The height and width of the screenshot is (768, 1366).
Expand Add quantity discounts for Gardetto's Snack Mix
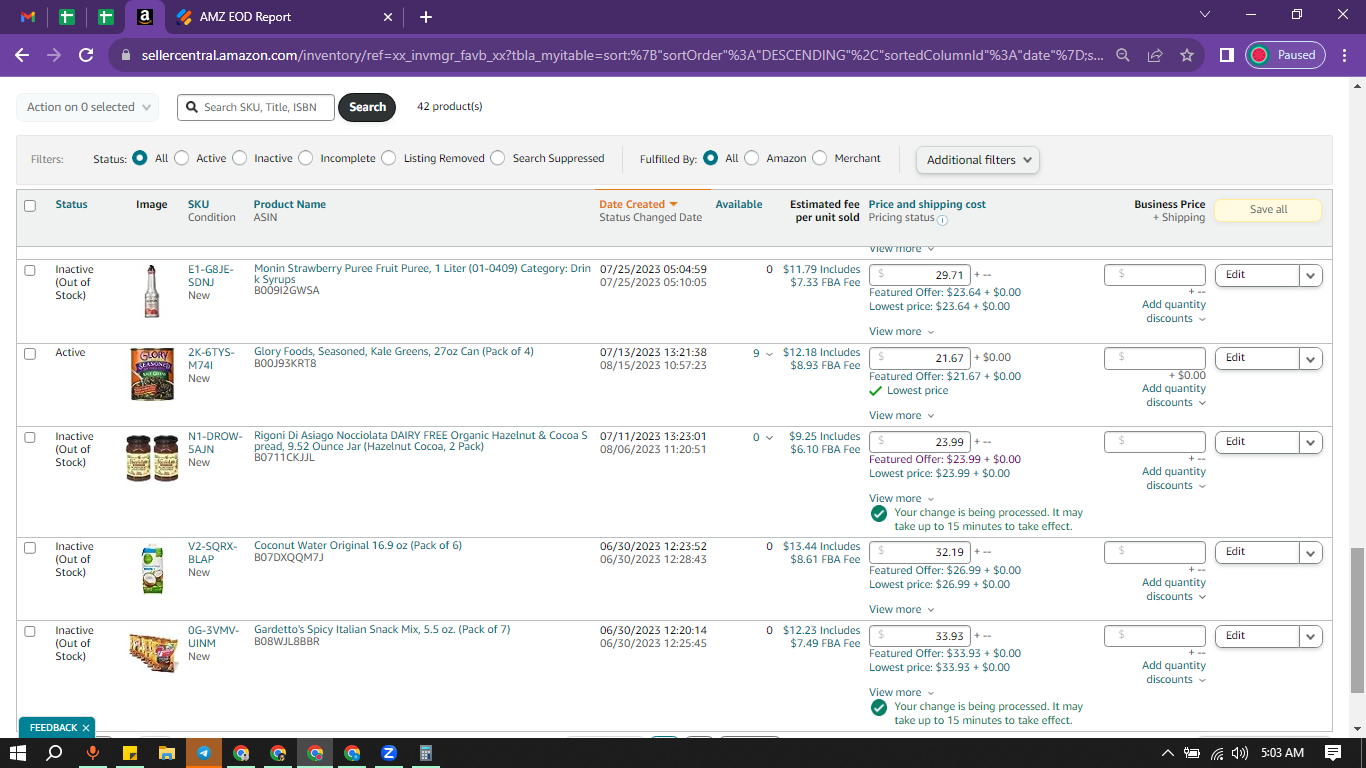pos(1174,672)
